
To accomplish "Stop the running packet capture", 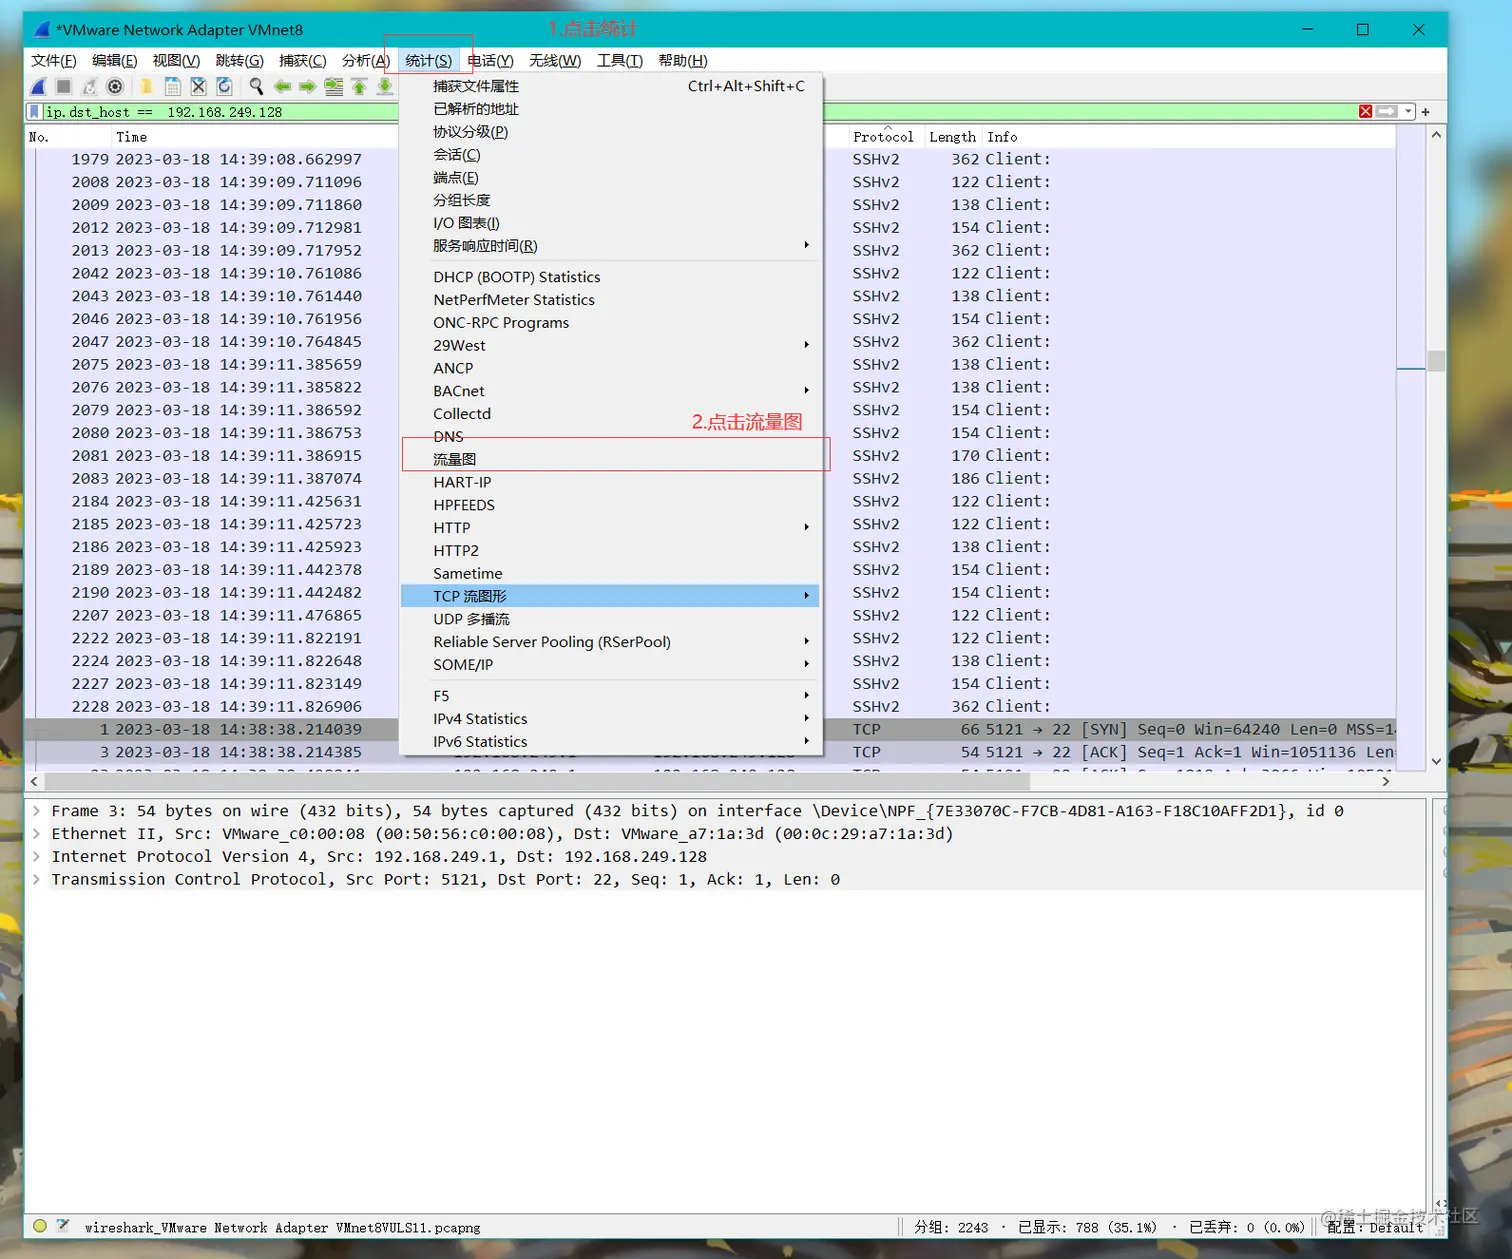I will click(64, 87).
